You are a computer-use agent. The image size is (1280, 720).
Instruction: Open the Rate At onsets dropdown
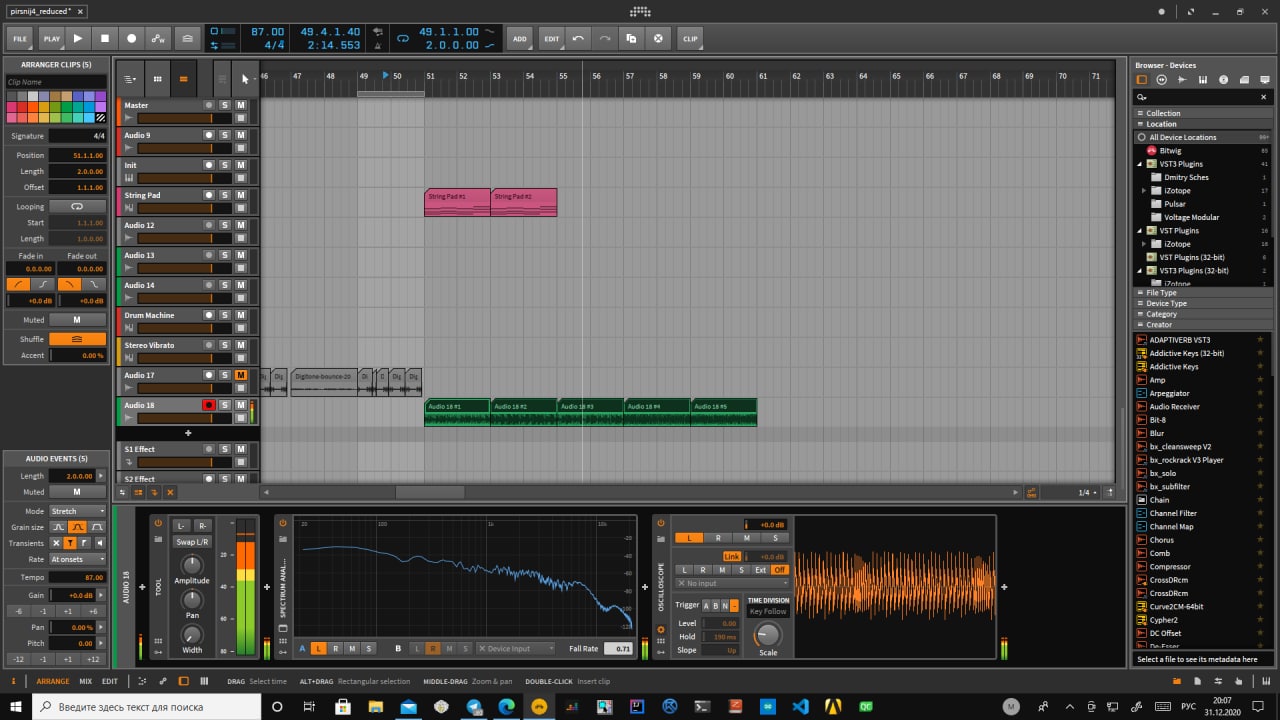click(77, 559)
